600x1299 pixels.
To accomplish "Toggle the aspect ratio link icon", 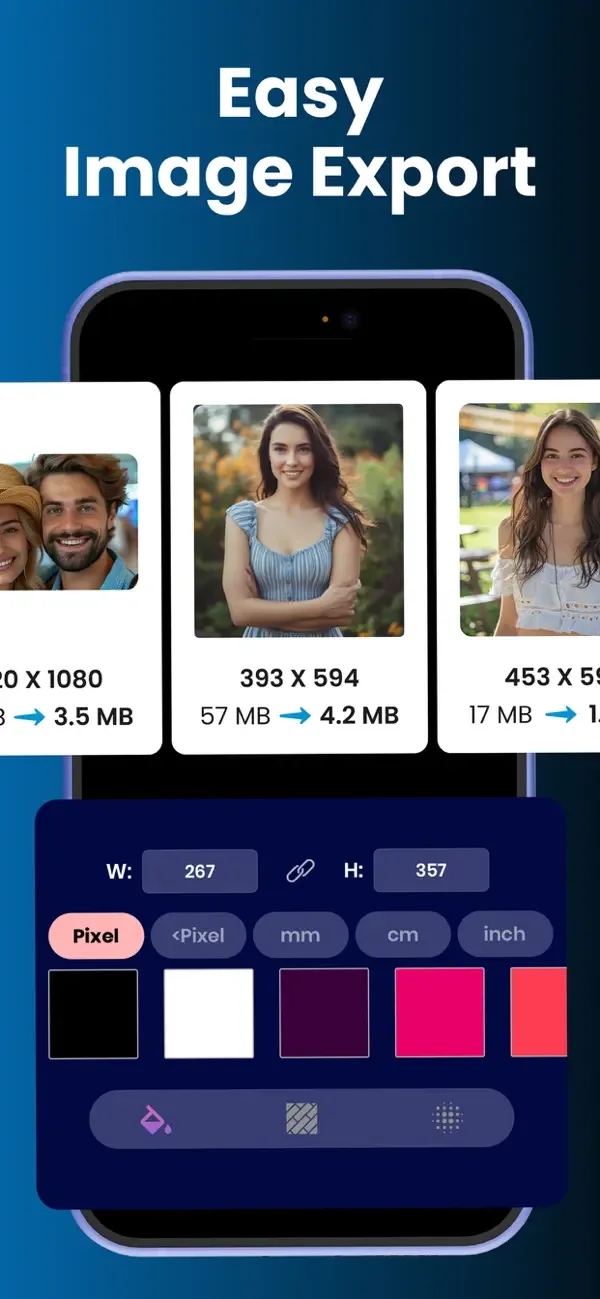I will pos(300,871).
